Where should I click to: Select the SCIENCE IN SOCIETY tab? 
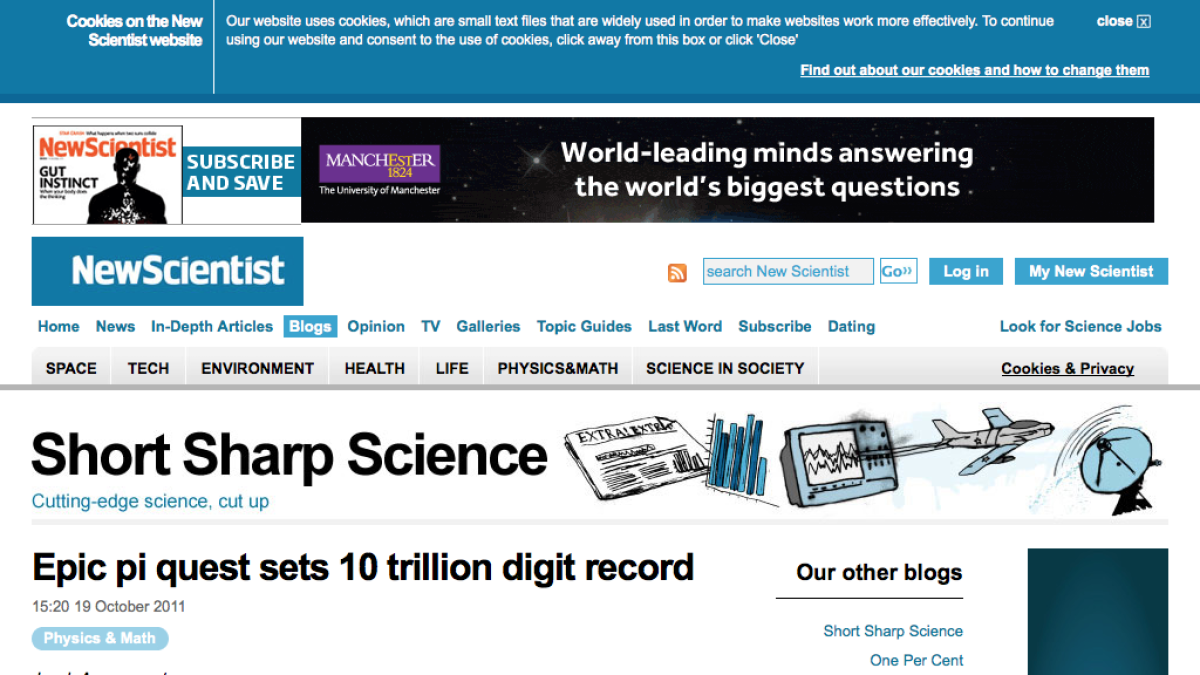[x=725, y=367]
